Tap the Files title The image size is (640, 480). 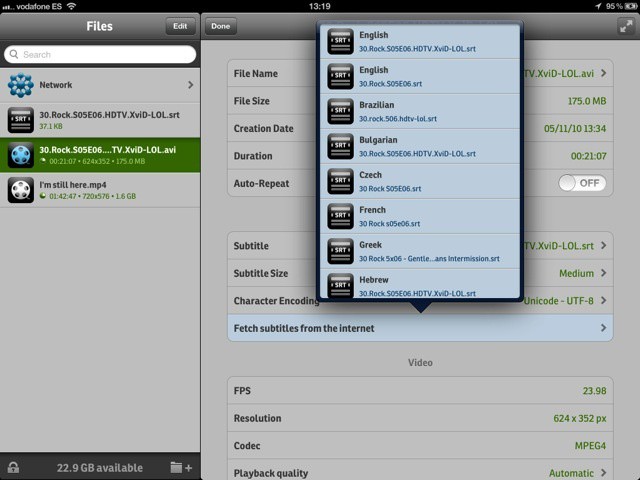pos(99,26)
